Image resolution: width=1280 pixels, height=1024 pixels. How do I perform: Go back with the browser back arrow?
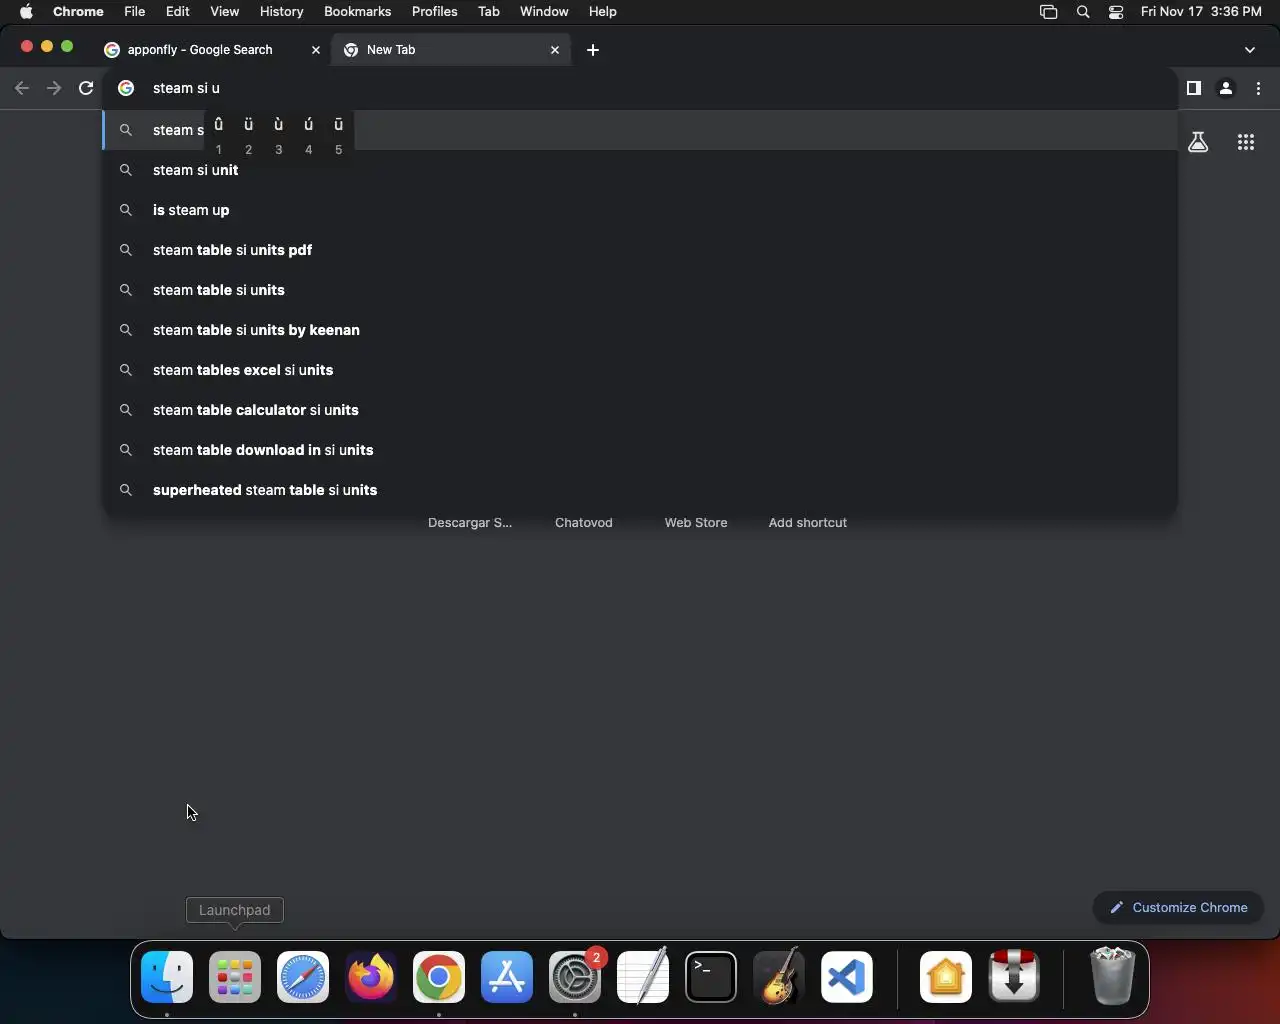click(22, 88)
